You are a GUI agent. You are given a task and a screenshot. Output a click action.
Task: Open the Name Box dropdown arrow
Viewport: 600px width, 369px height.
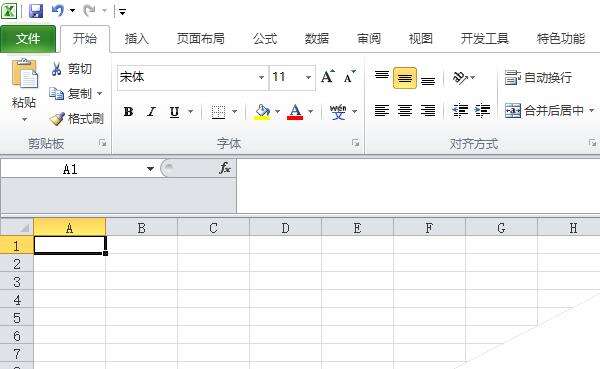pos(150,169)
